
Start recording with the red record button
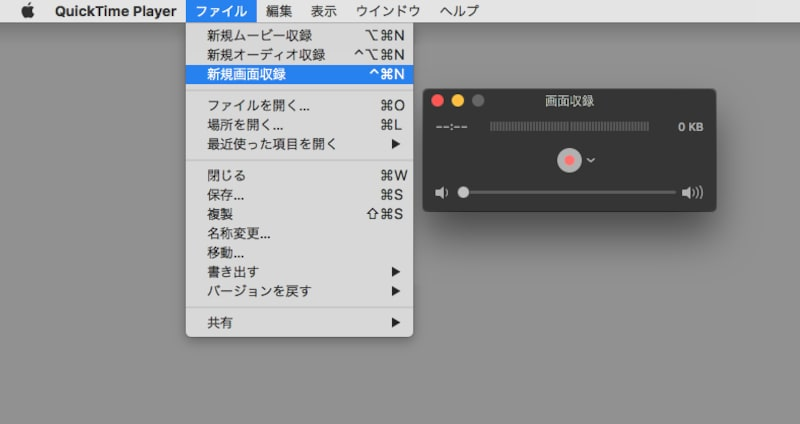pyautogui.click(x=569, y=160)
